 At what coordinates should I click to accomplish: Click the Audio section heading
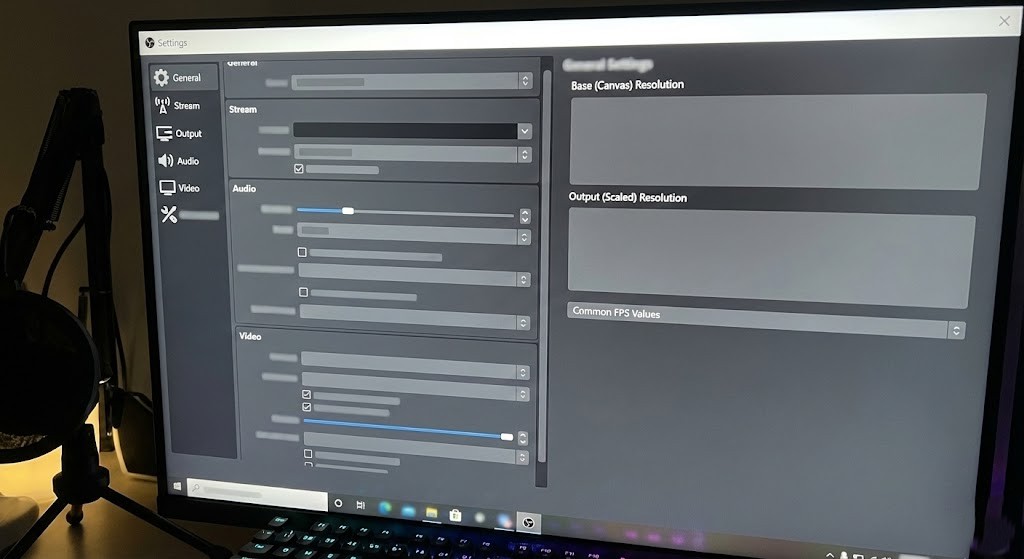pos(244,189)
